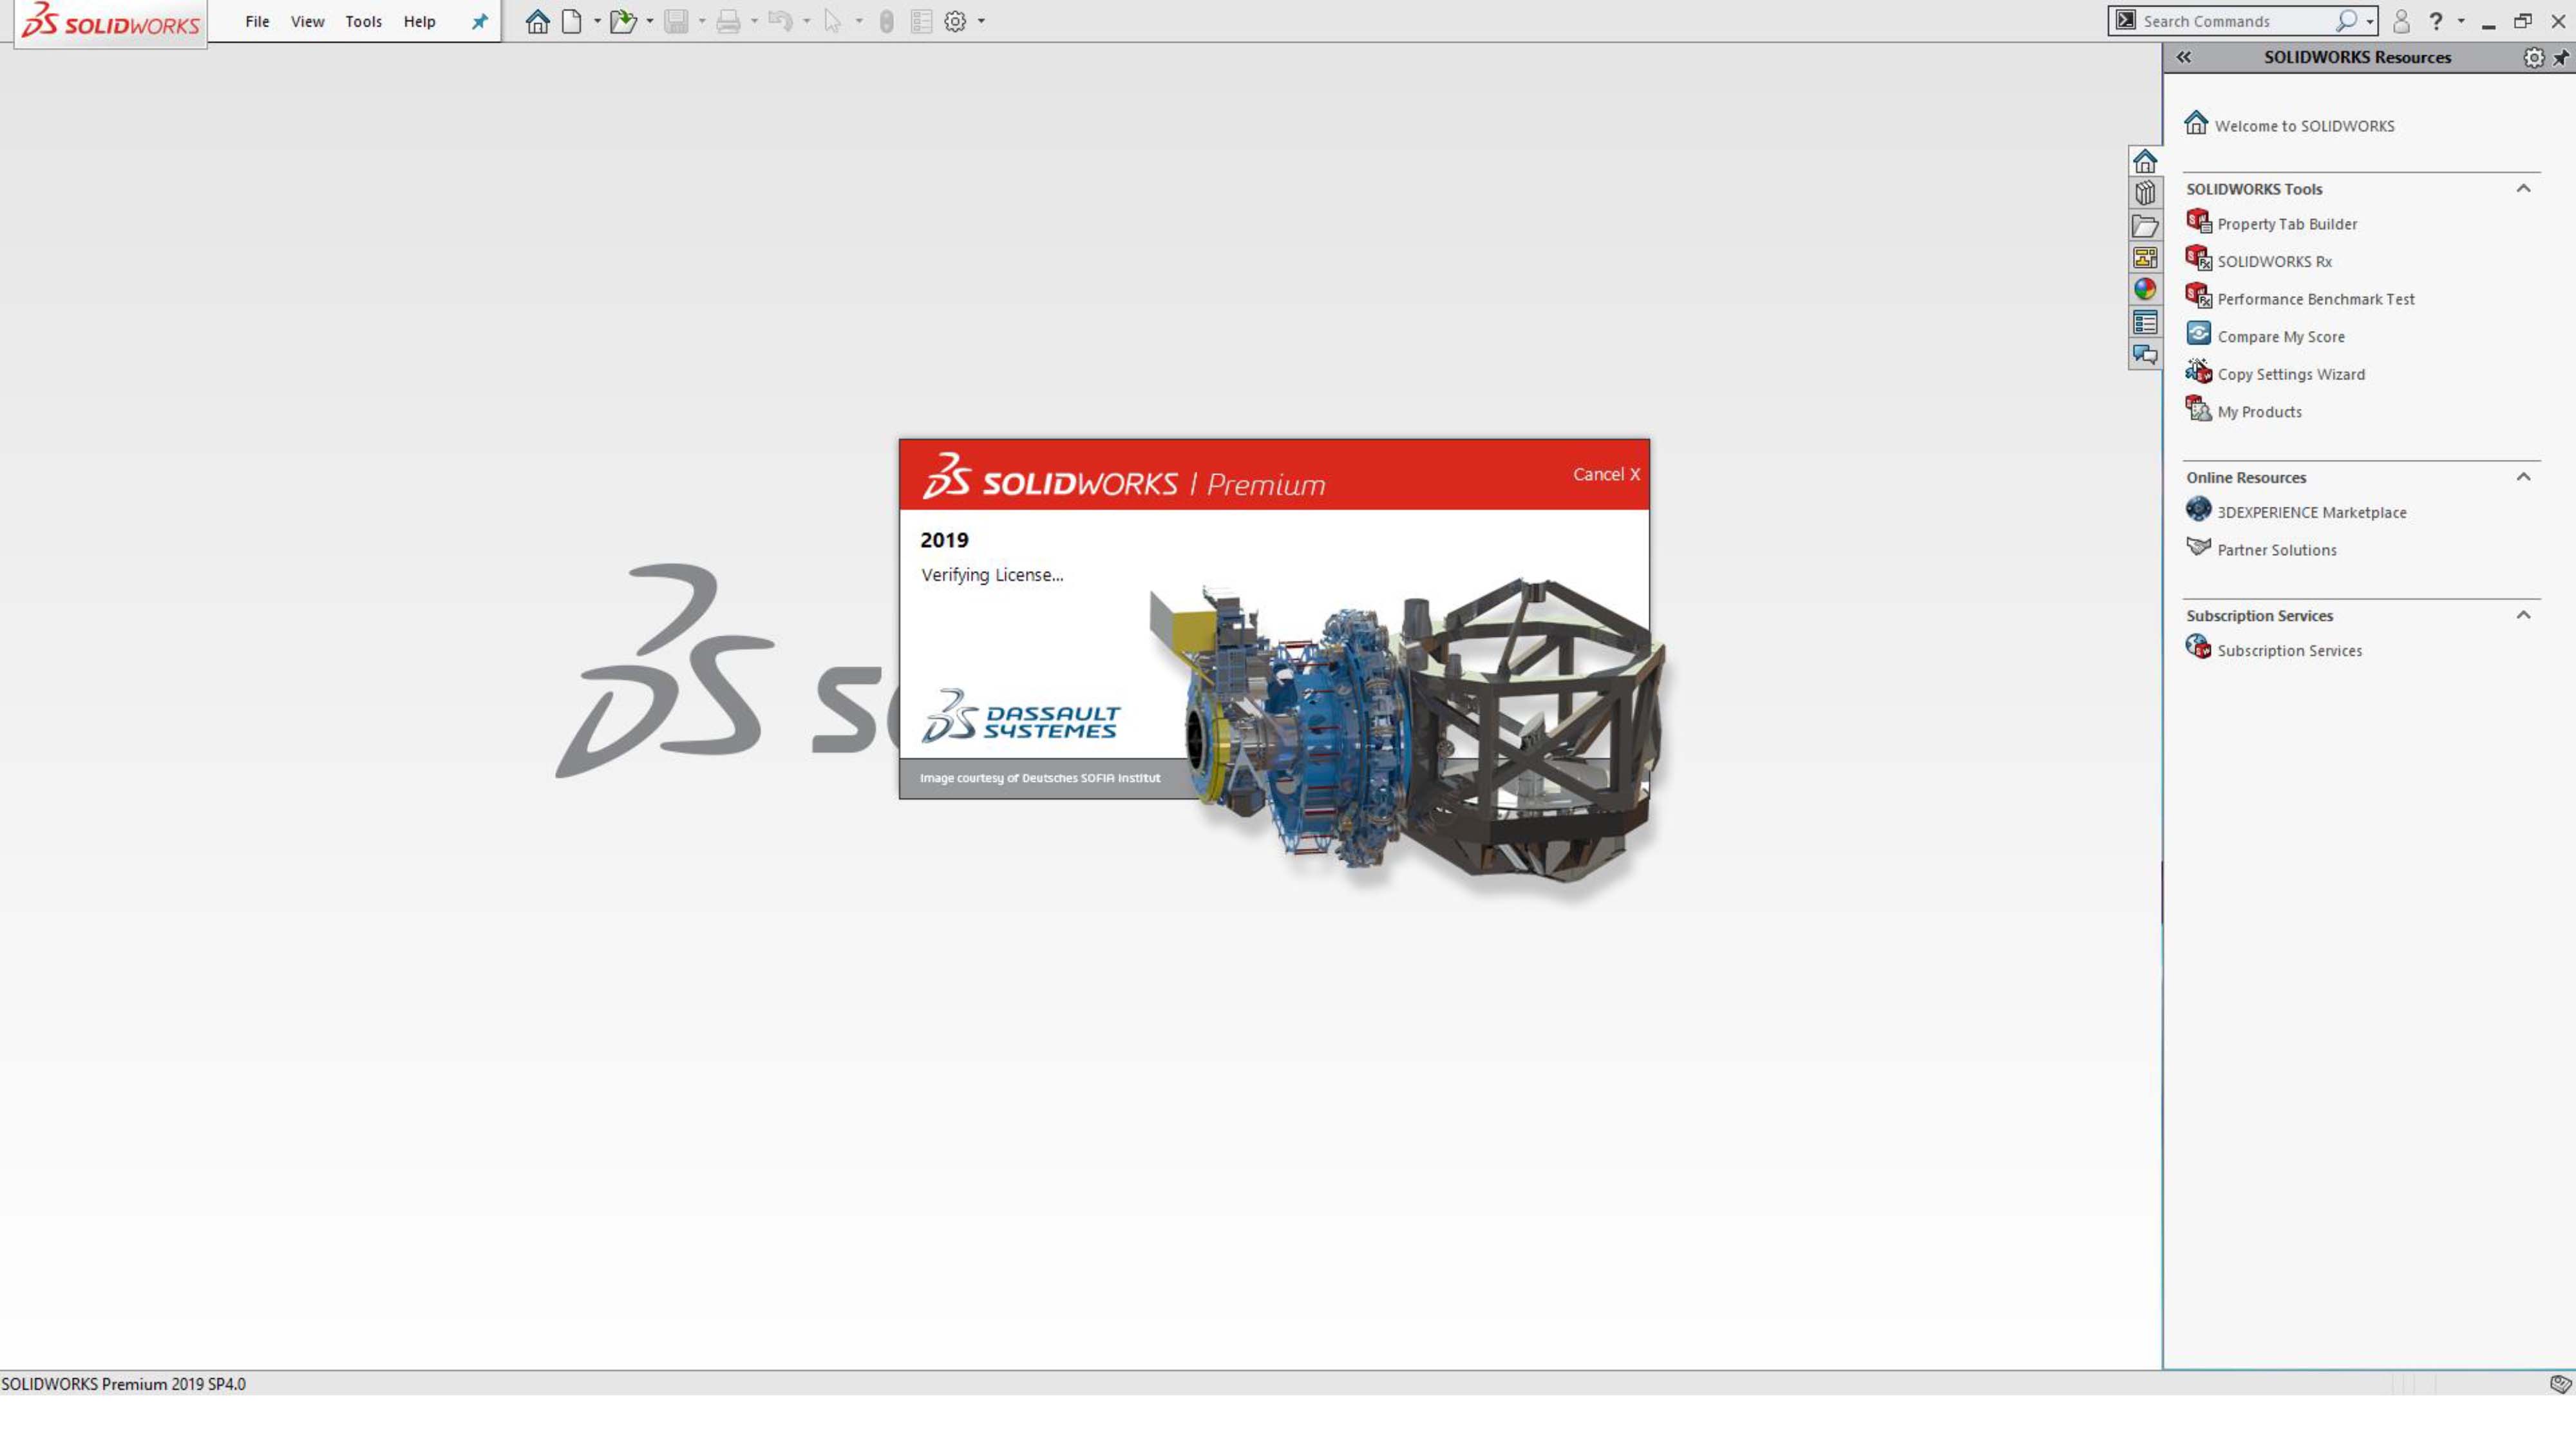Screen dimensions: 2576x1449
Task: Open the Custom Properties task pane tab
Action: click(2145, 323)
